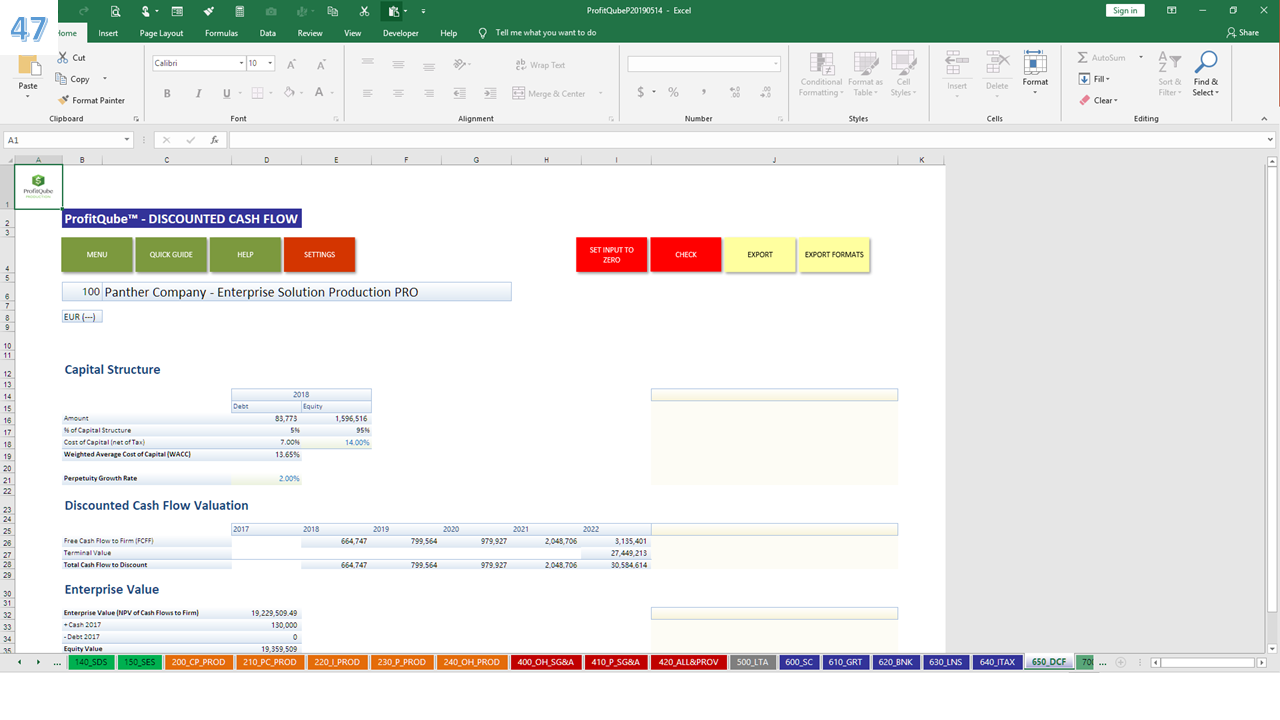Click the calculator icon in quick access toolbar

click(x=240, y=11)
